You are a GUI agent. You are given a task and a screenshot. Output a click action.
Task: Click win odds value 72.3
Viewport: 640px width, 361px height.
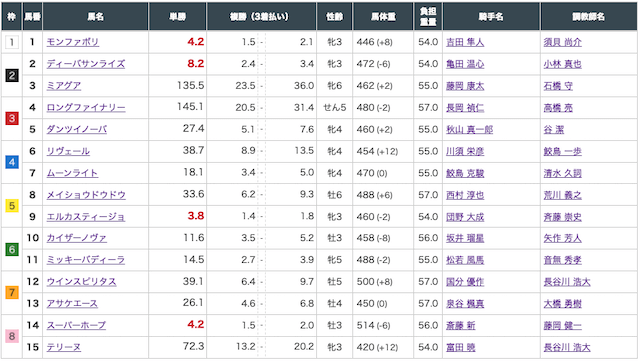click(193, 346)
